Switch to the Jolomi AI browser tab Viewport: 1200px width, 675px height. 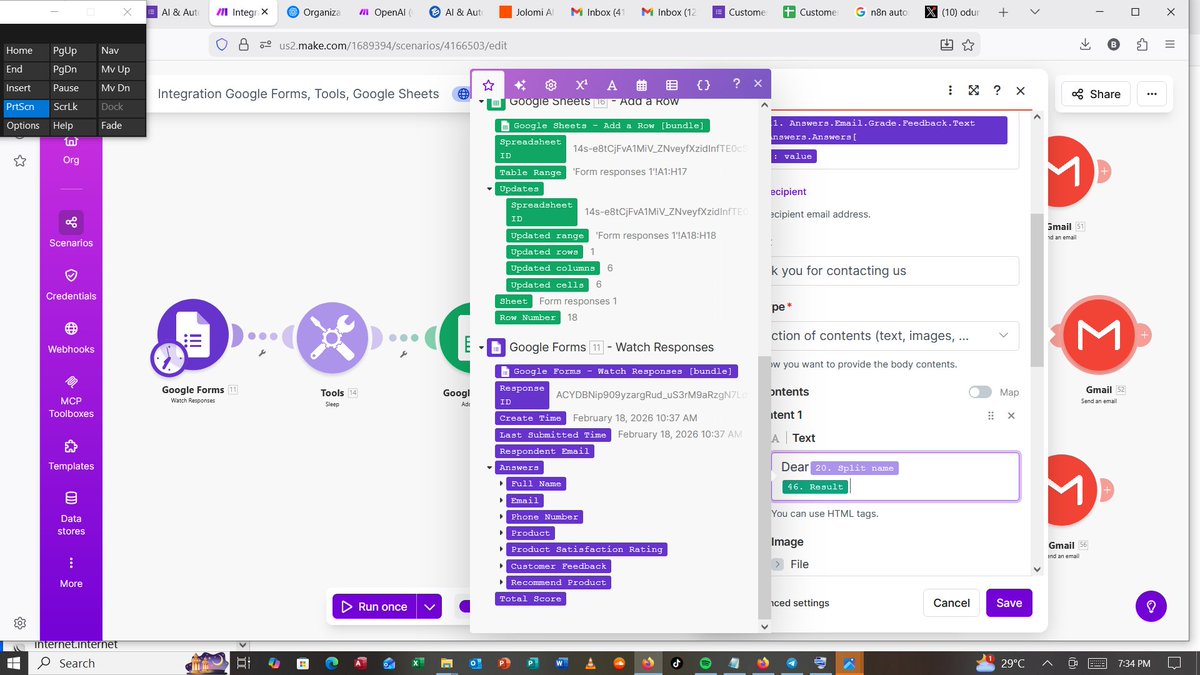point(527,12)
